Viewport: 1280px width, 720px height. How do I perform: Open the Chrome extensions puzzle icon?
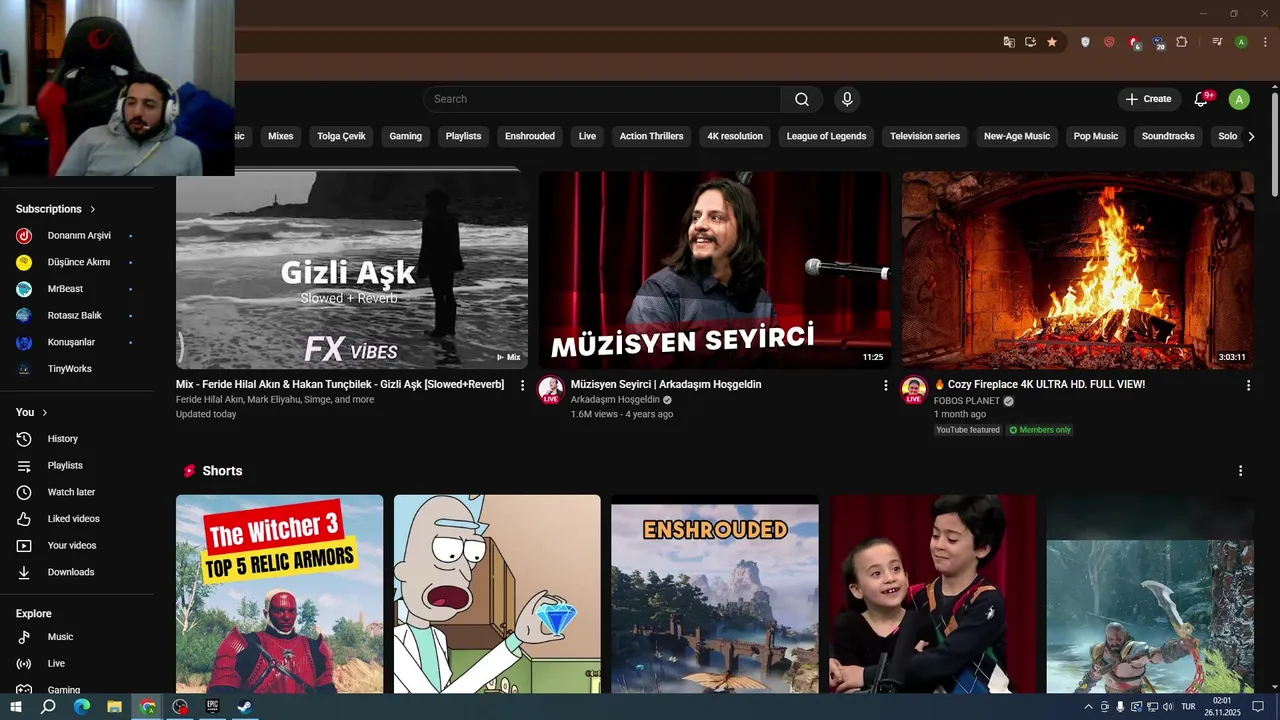click(x=1182, y=42)
